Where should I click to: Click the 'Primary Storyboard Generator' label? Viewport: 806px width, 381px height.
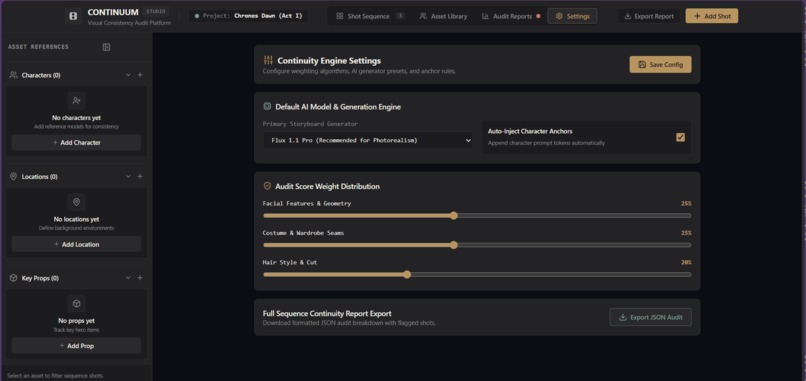click(x=310, y=124)
